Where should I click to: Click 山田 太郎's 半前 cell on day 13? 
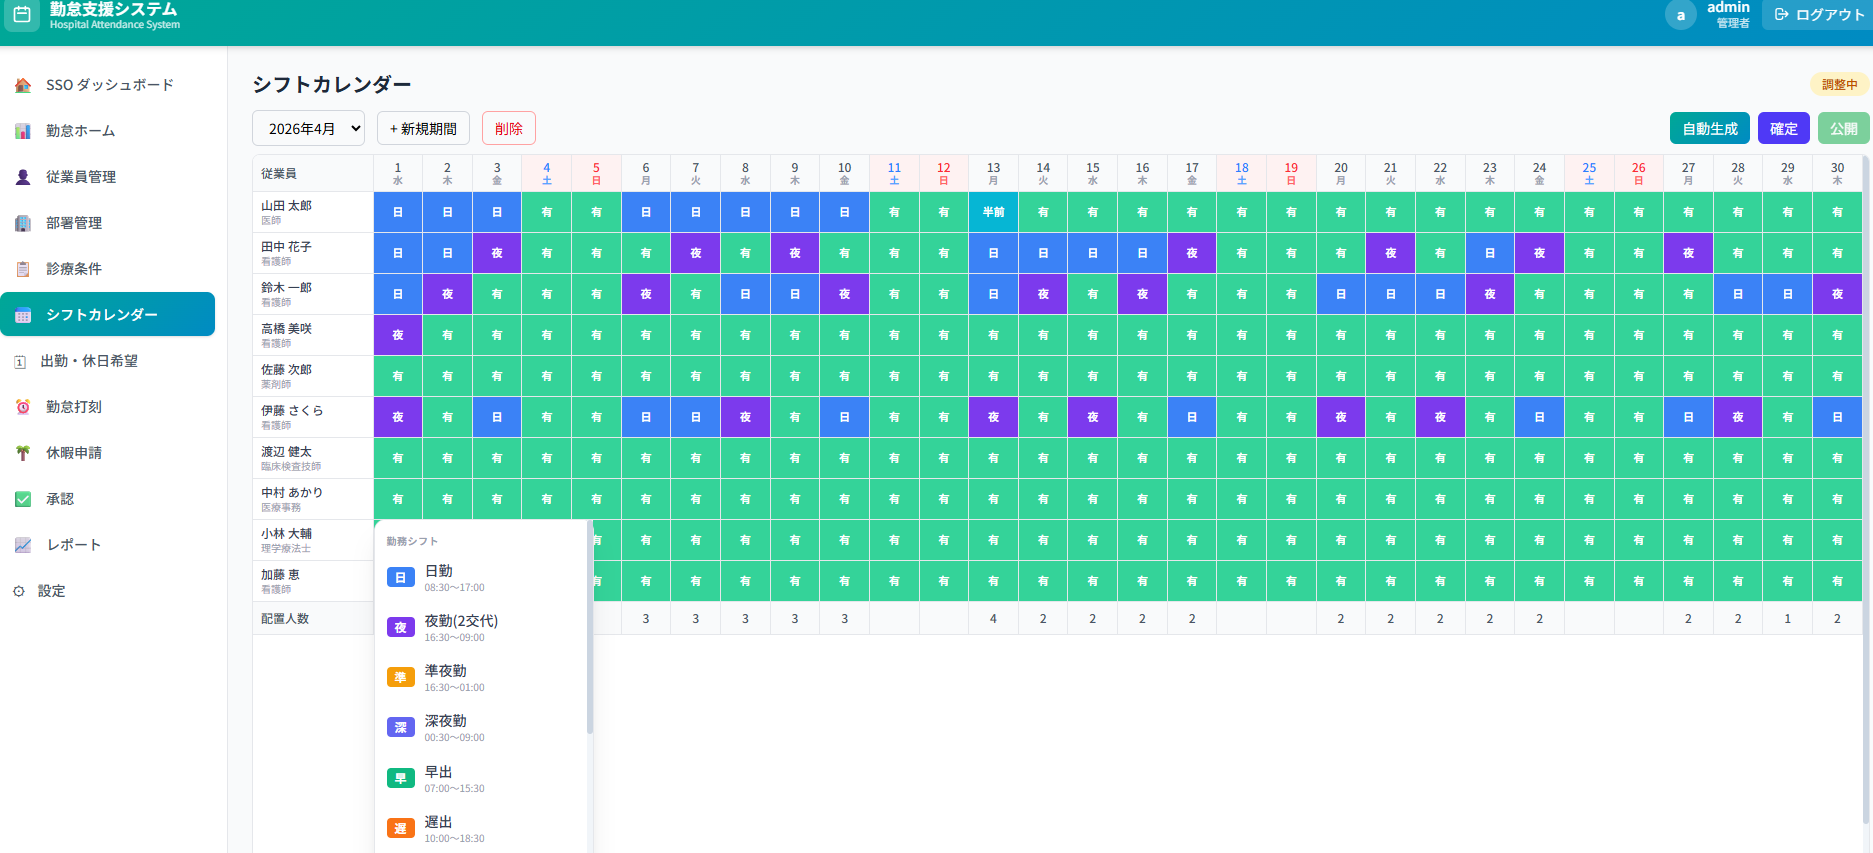click(993, 212)
